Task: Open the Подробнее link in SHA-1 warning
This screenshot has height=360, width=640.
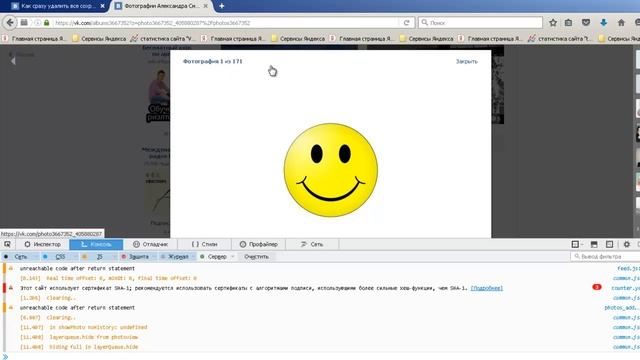Action: point(487,288)
